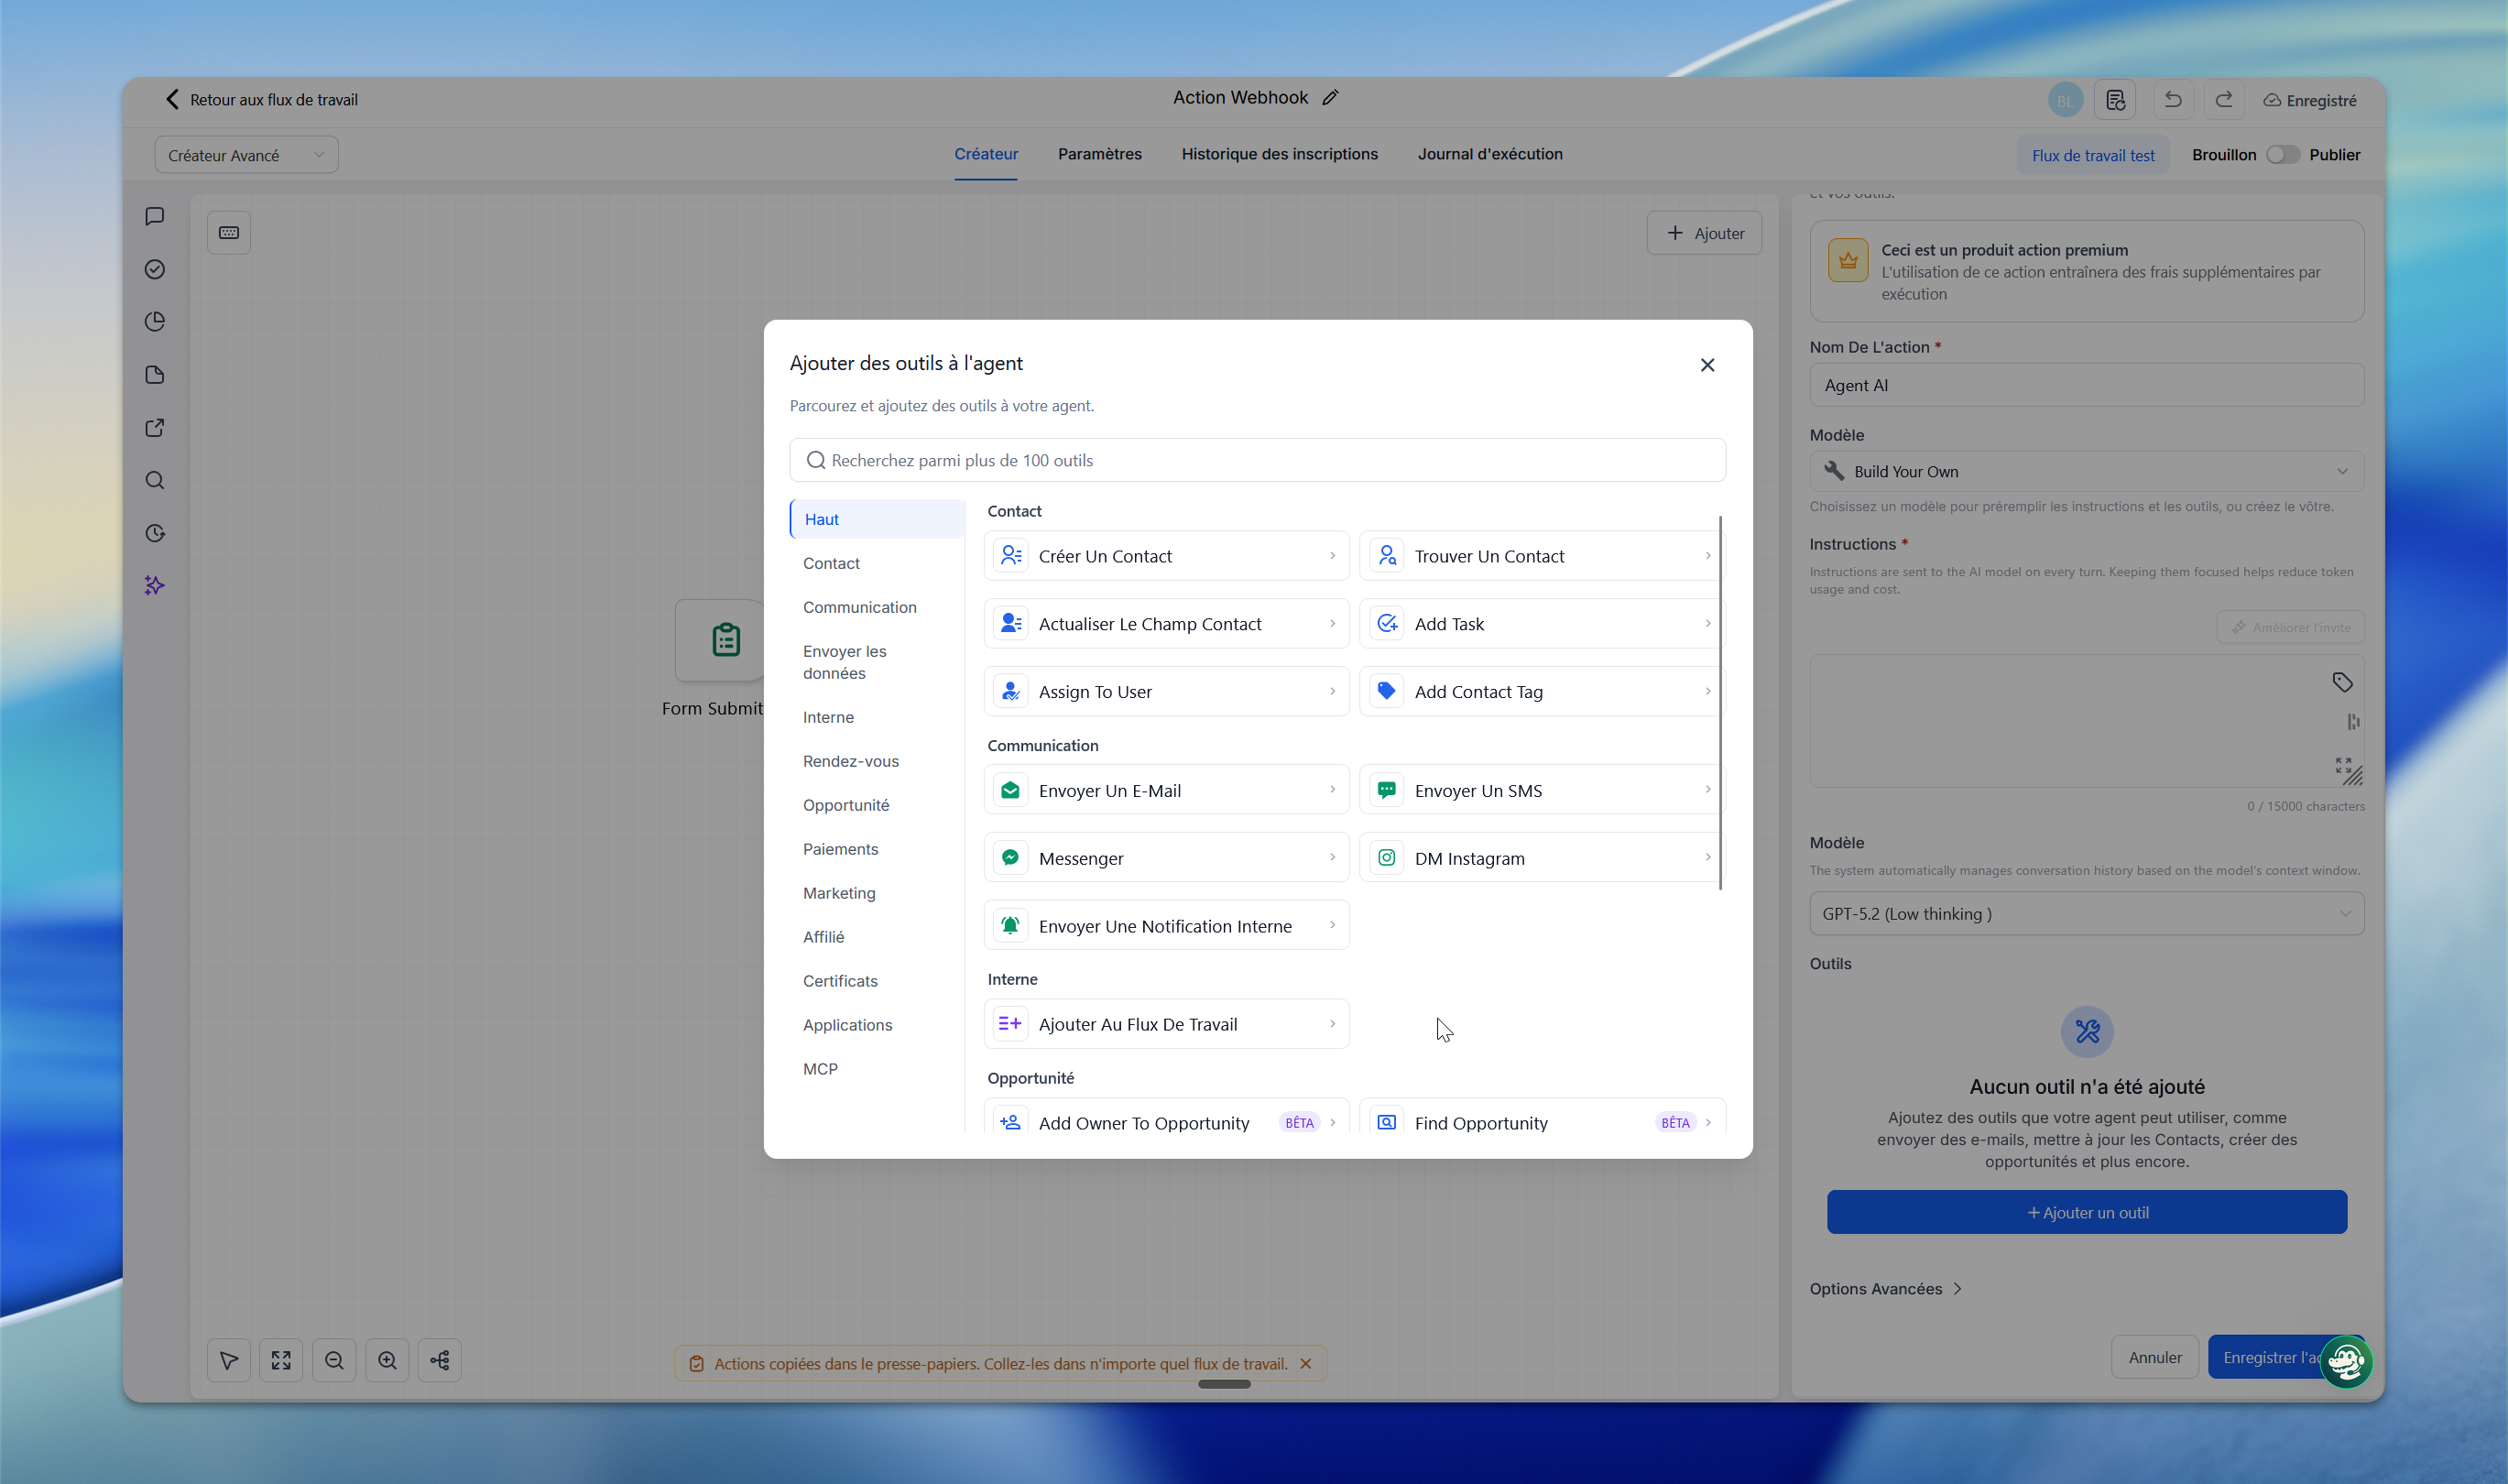Click the Envoyer Un E-Mail icon
The height and width of the screenshot is (1484, 2508).
[1011, 790]
